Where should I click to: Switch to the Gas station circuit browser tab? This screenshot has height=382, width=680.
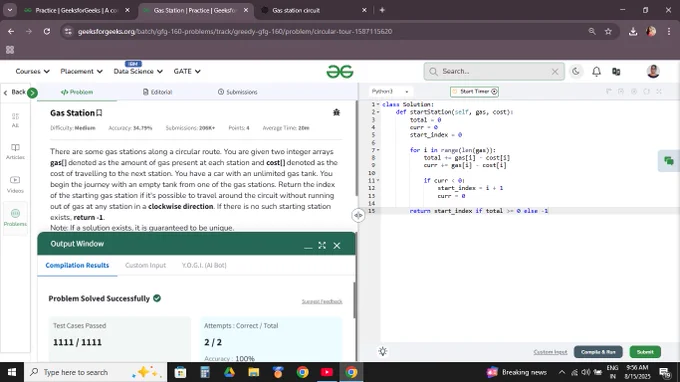point(314,10)
